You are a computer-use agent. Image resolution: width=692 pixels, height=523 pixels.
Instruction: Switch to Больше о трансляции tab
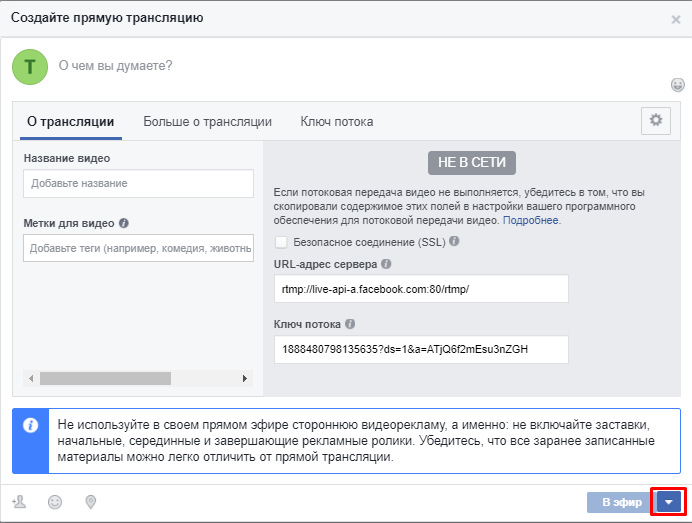point(207,122)
